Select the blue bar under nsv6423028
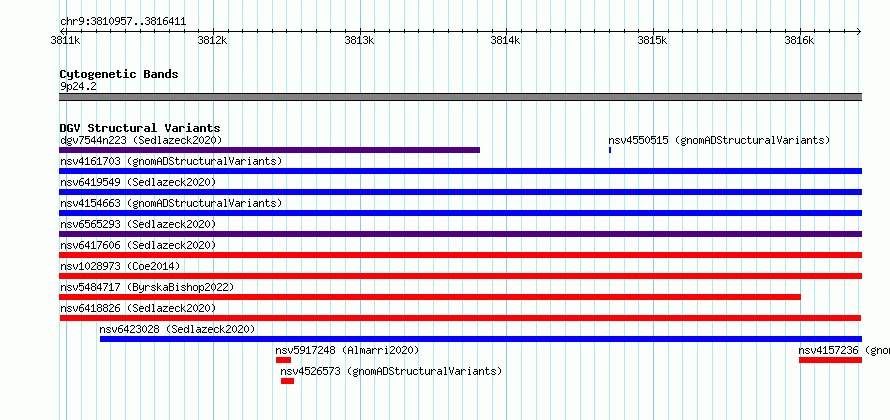 coord(481,339)
